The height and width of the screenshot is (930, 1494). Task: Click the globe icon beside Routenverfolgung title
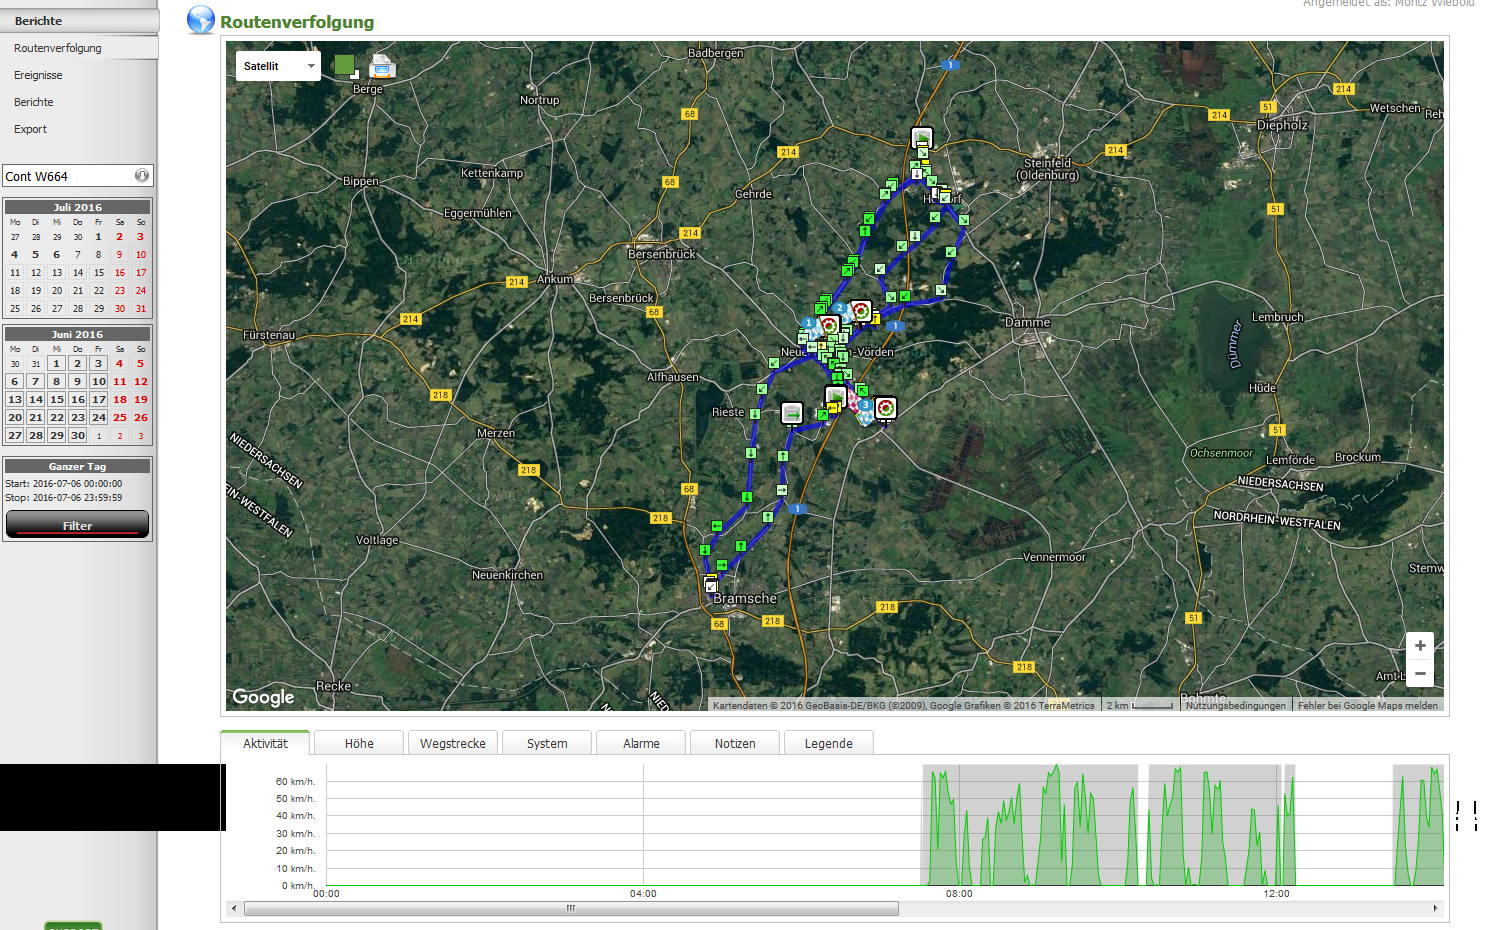click(201, 20)
